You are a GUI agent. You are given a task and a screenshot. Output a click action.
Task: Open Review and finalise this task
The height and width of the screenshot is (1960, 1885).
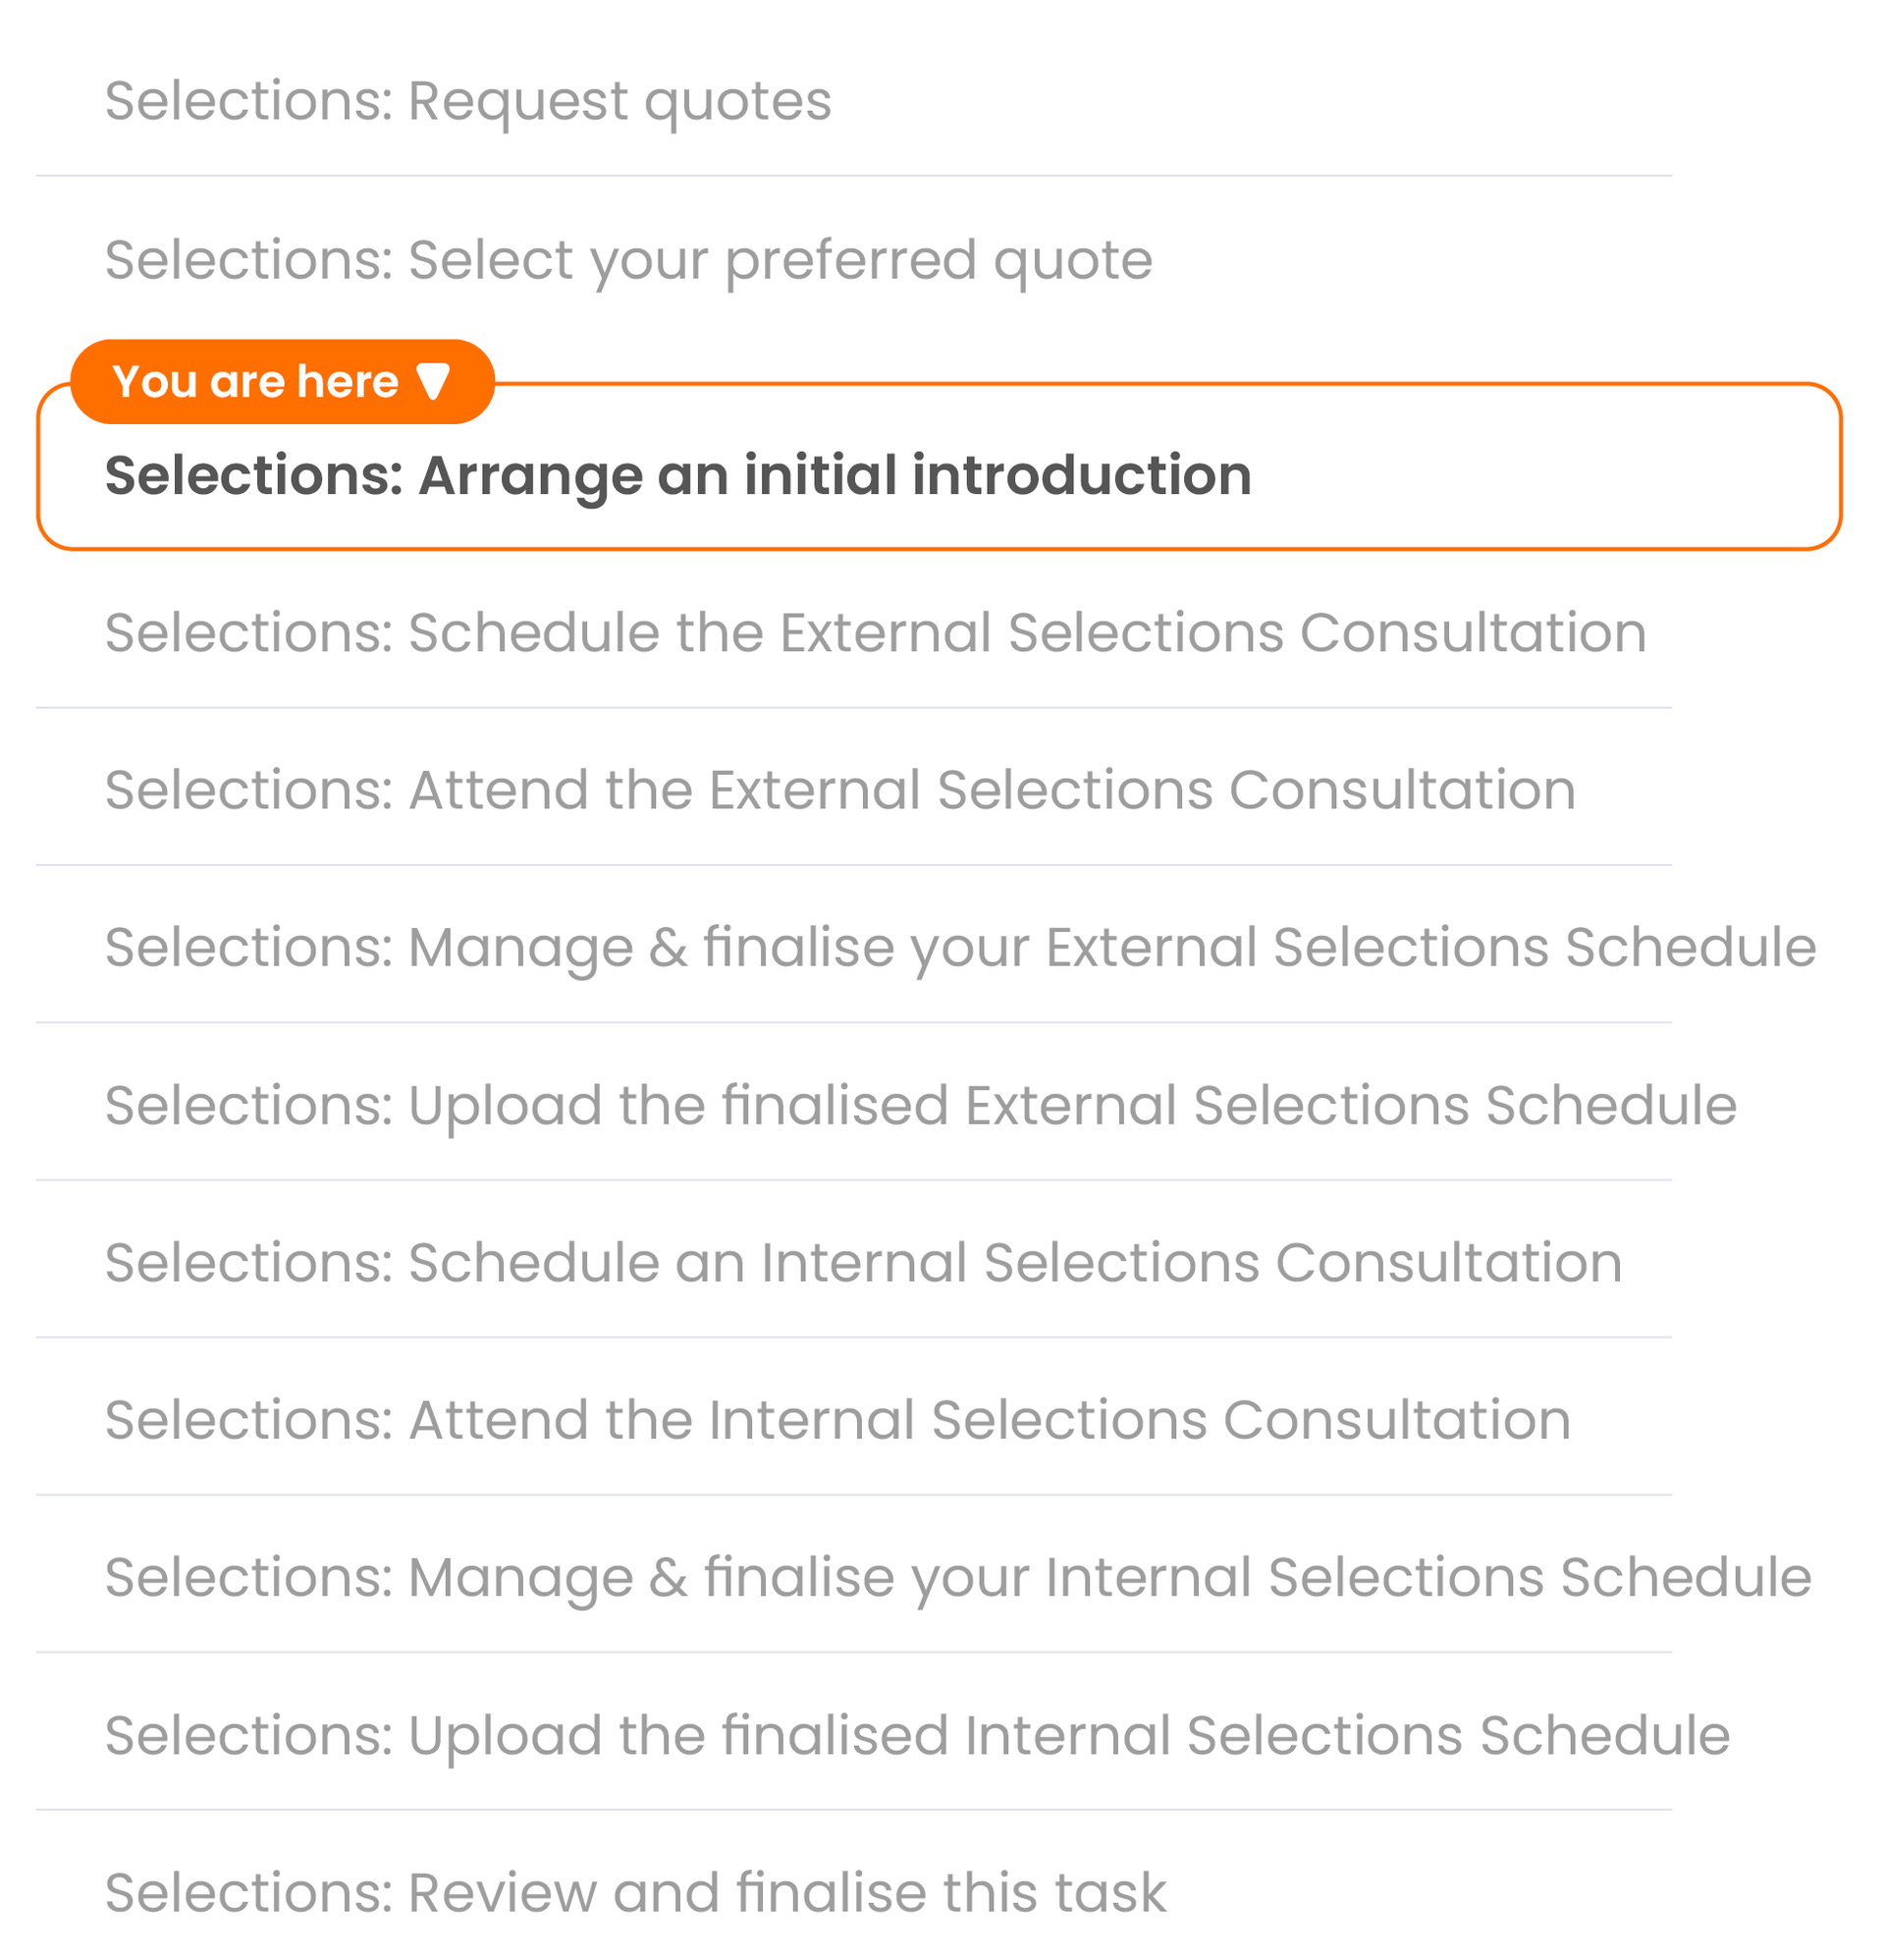coord(635,1892)
